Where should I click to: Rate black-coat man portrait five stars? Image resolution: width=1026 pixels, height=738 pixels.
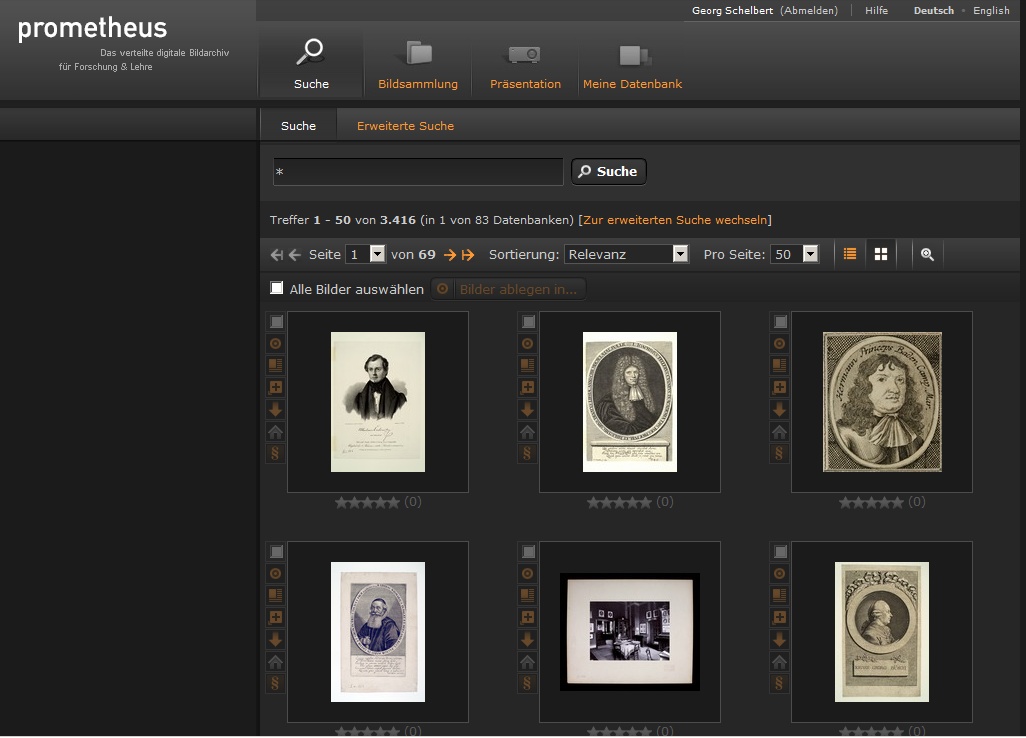coord(393,502)
